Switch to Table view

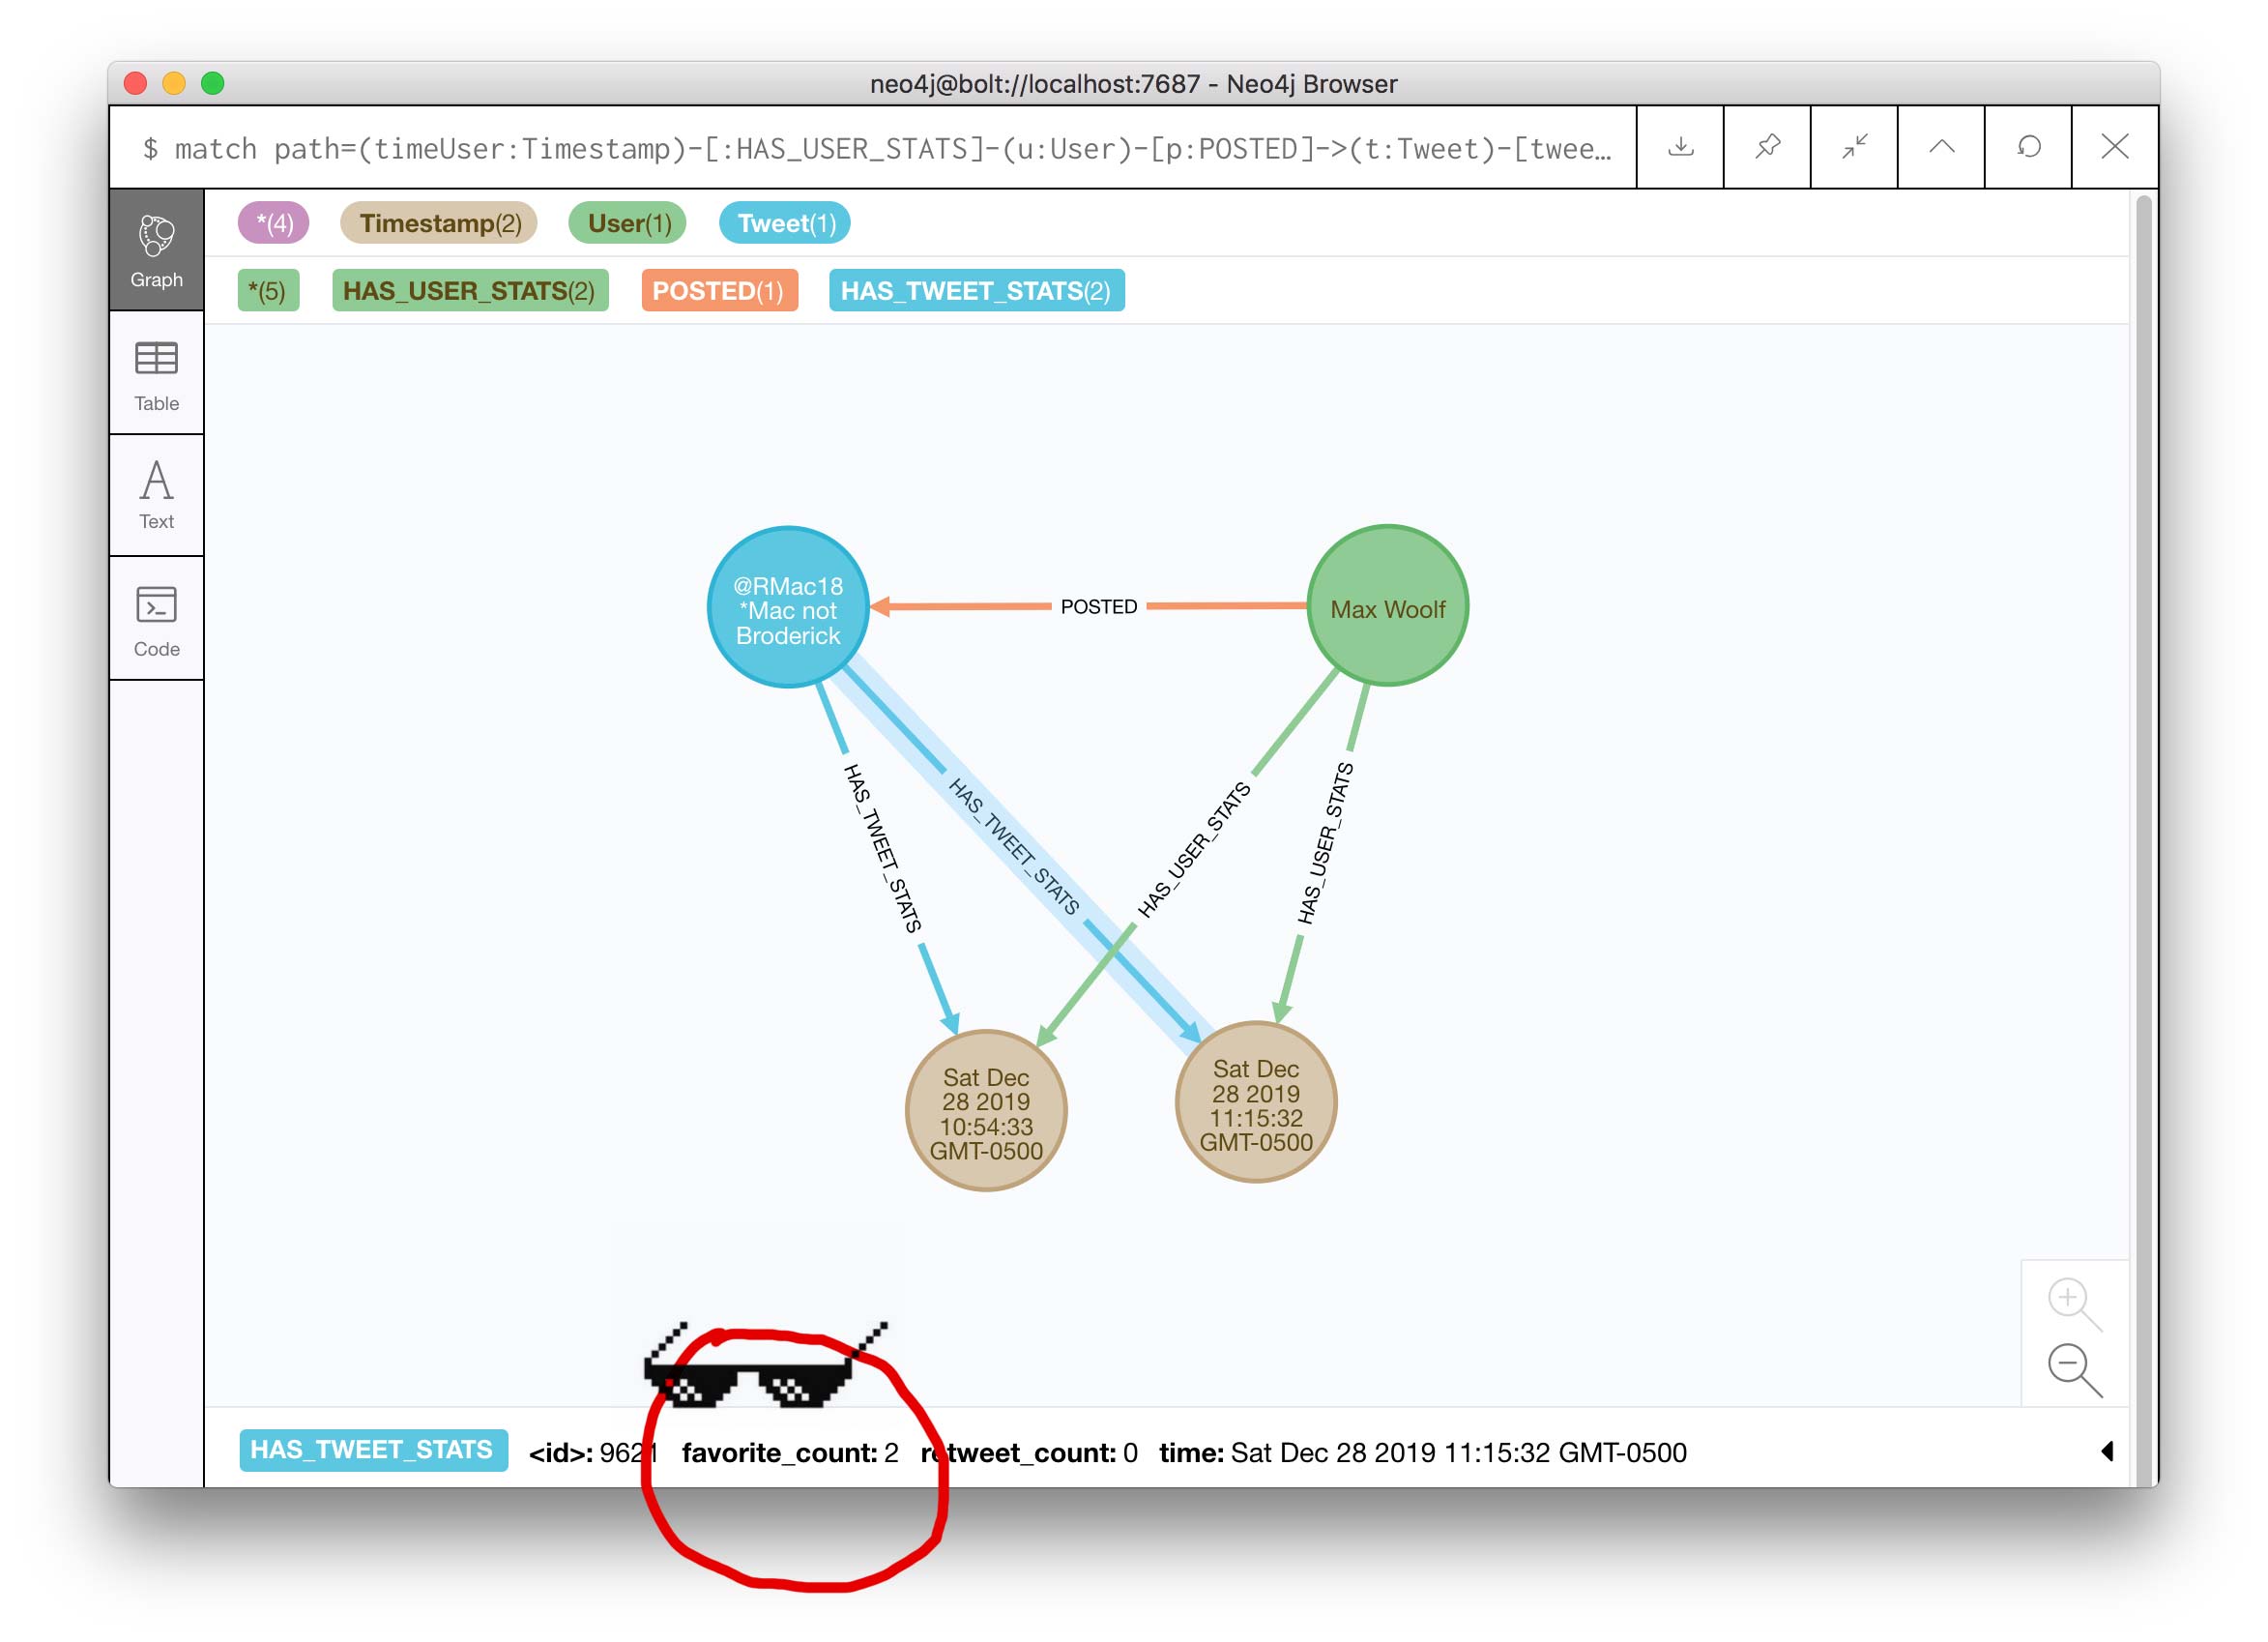point(156,374)
